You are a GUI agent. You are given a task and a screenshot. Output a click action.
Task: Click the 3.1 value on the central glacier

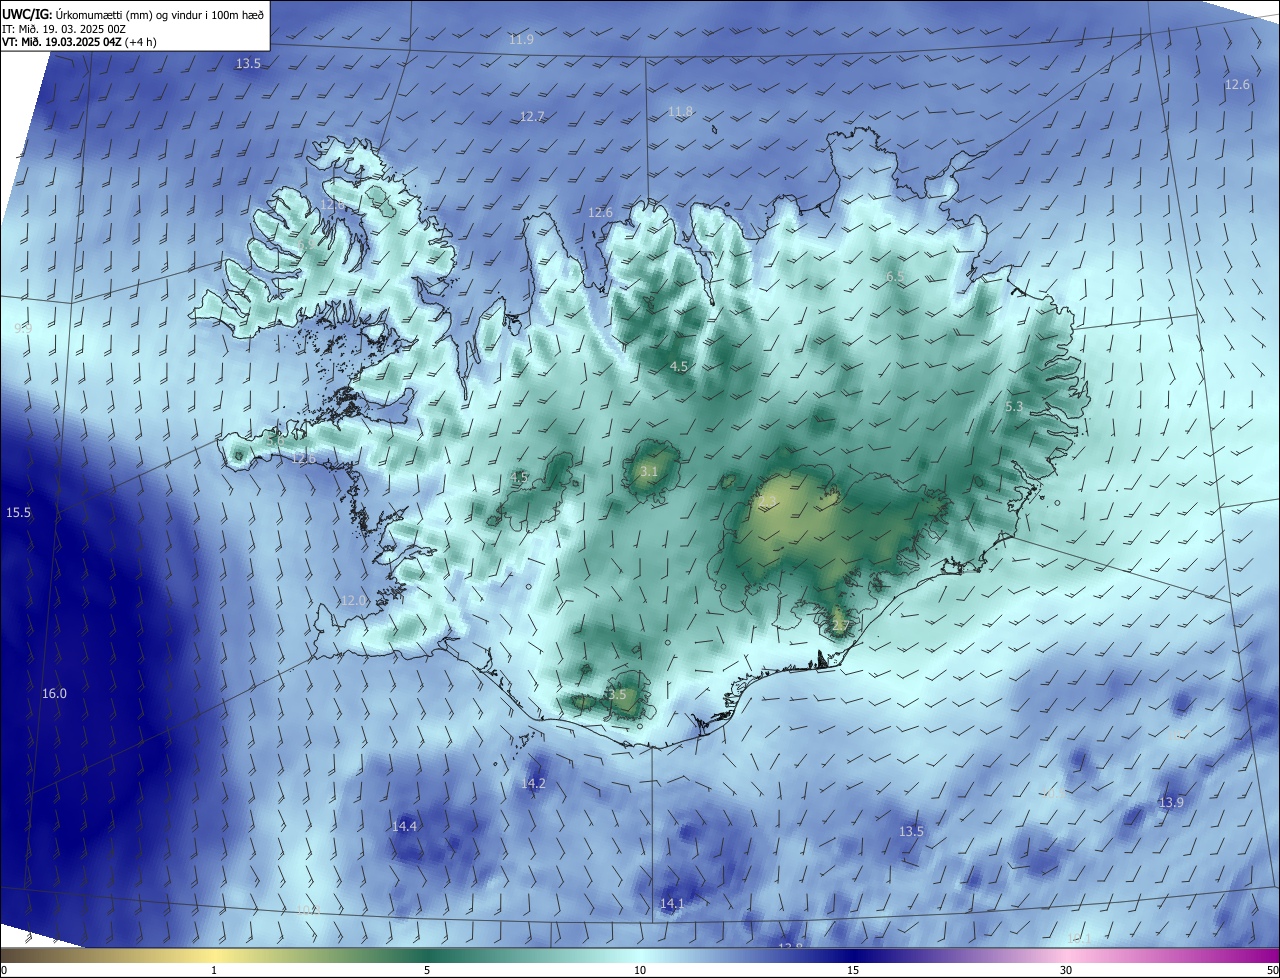[x=649, y=472]
